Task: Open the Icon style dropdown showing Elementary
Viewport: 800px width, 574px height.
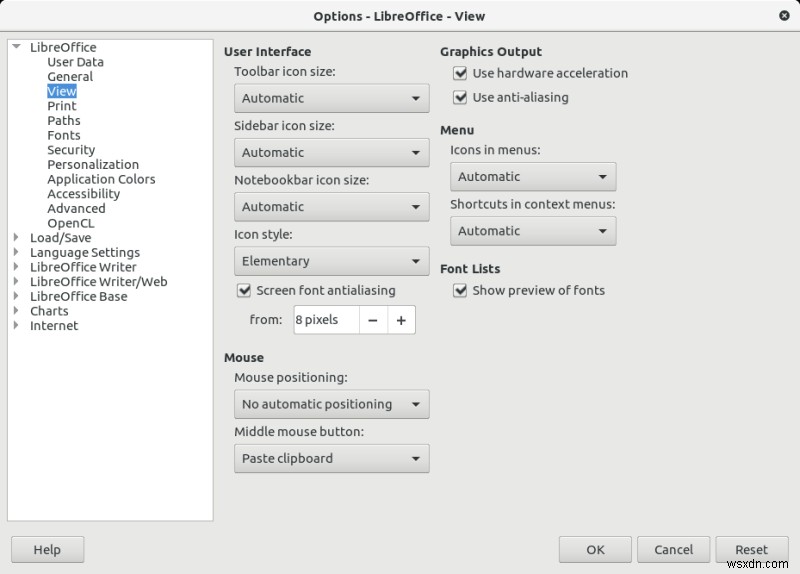Action: pos(332,261)
